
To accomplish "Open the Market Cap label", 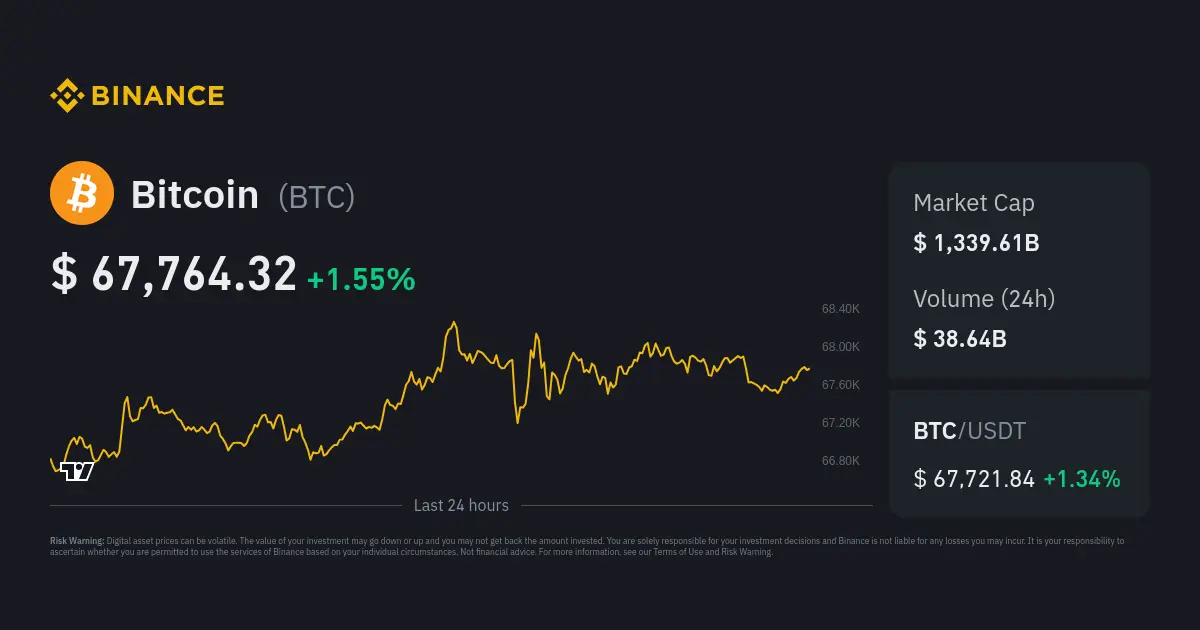I will coord(974,203).
